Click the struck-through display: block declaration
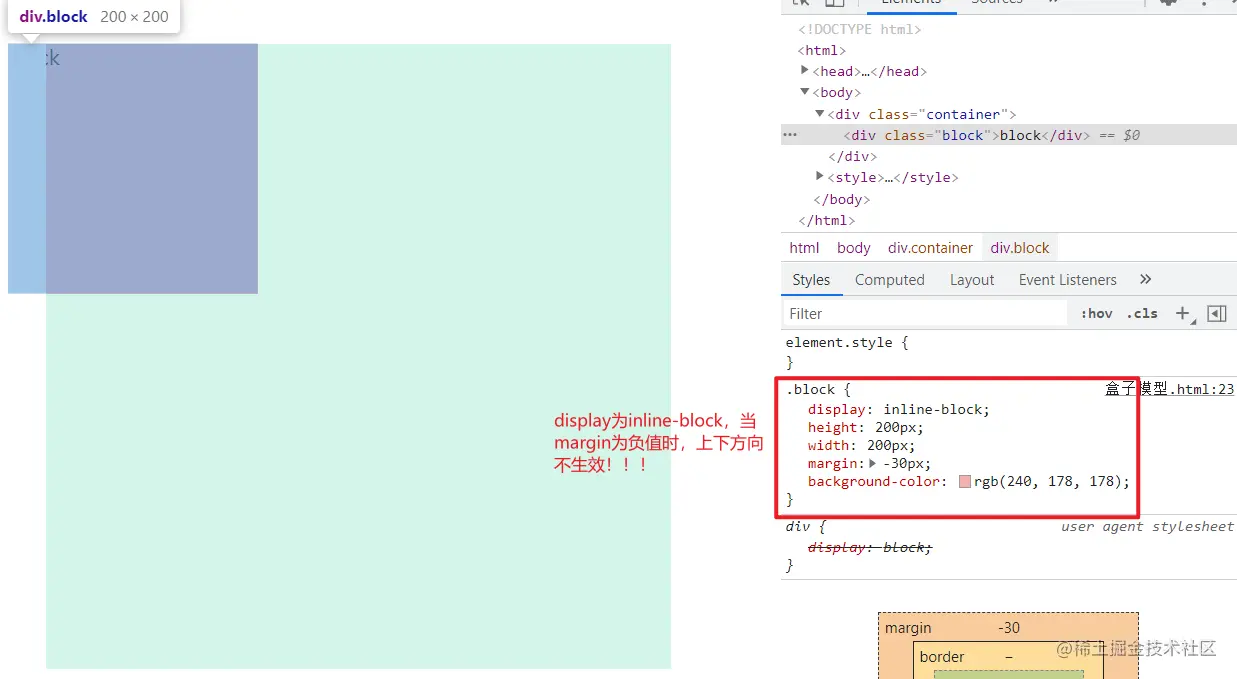 869,547
